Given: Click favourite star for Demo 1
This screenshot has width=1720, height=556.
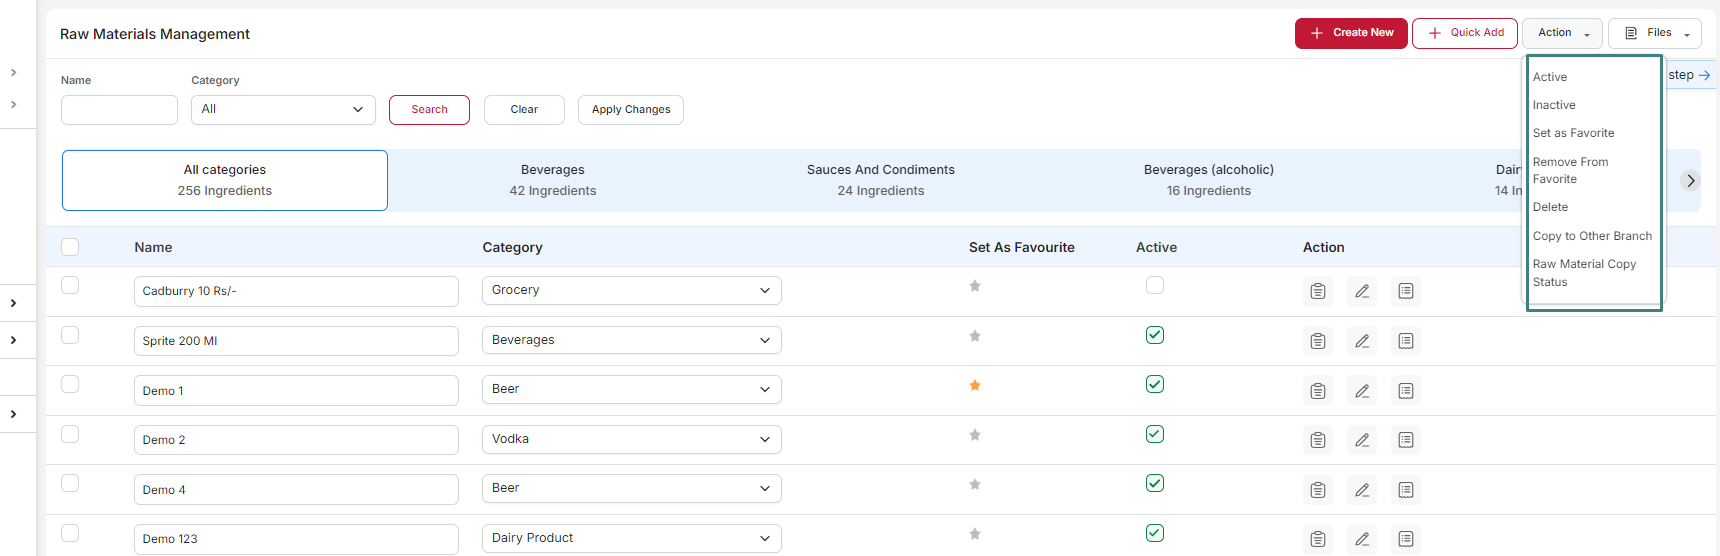Looking at the screenshot, I should [975, 385].
